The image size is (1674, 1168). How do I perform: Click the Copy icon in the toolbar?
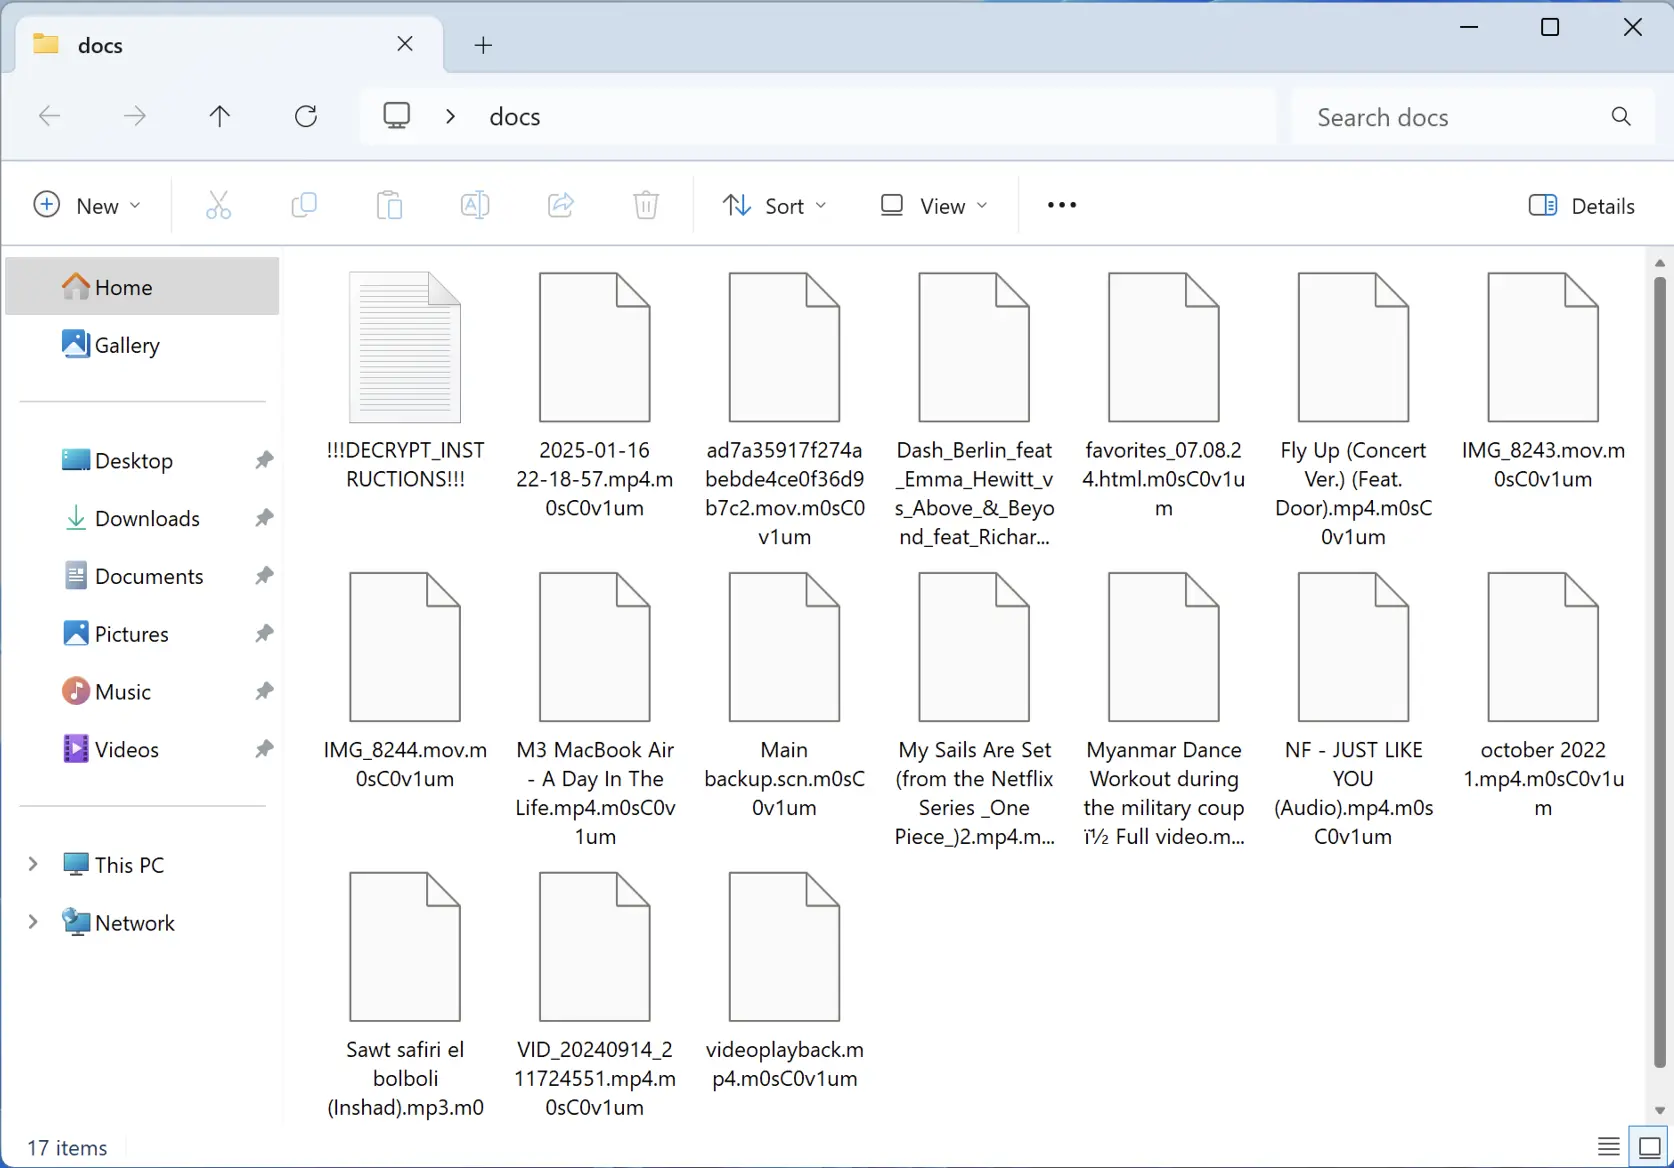point(304,205)
